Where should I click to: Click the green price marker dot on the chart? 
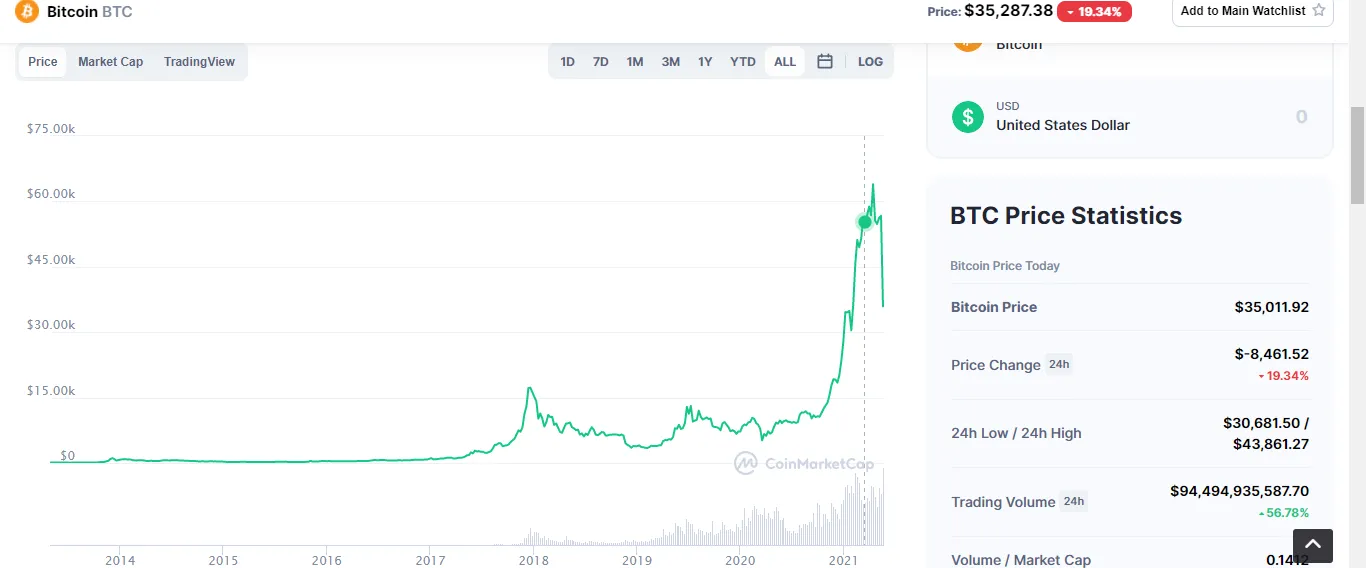(864, 221)
